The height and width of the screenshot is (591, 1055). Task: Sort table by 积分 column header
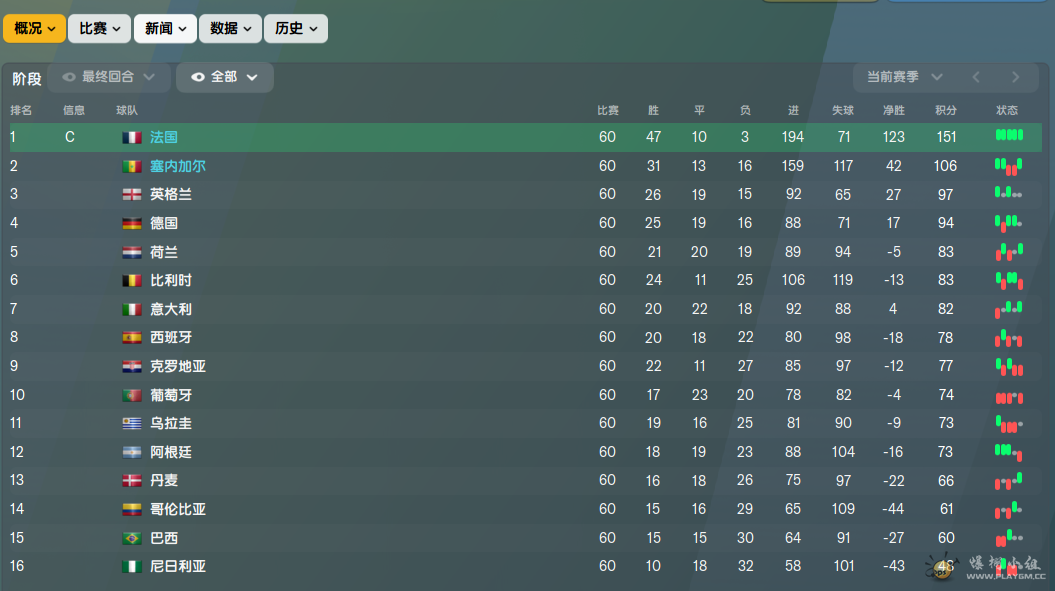click(945, 110)
